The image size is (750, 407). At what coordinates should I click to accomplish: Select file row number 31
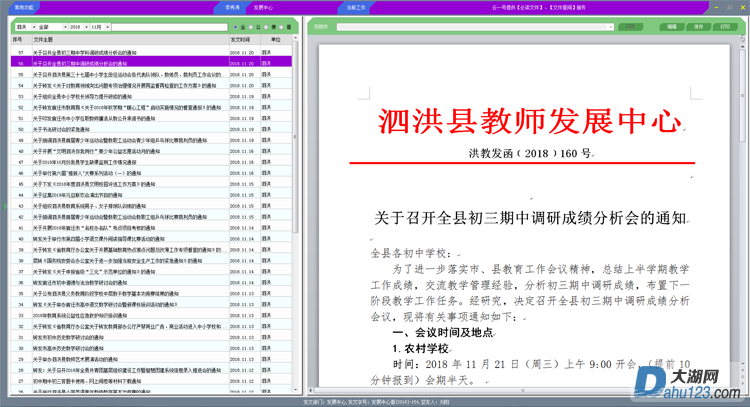point(151,337)
